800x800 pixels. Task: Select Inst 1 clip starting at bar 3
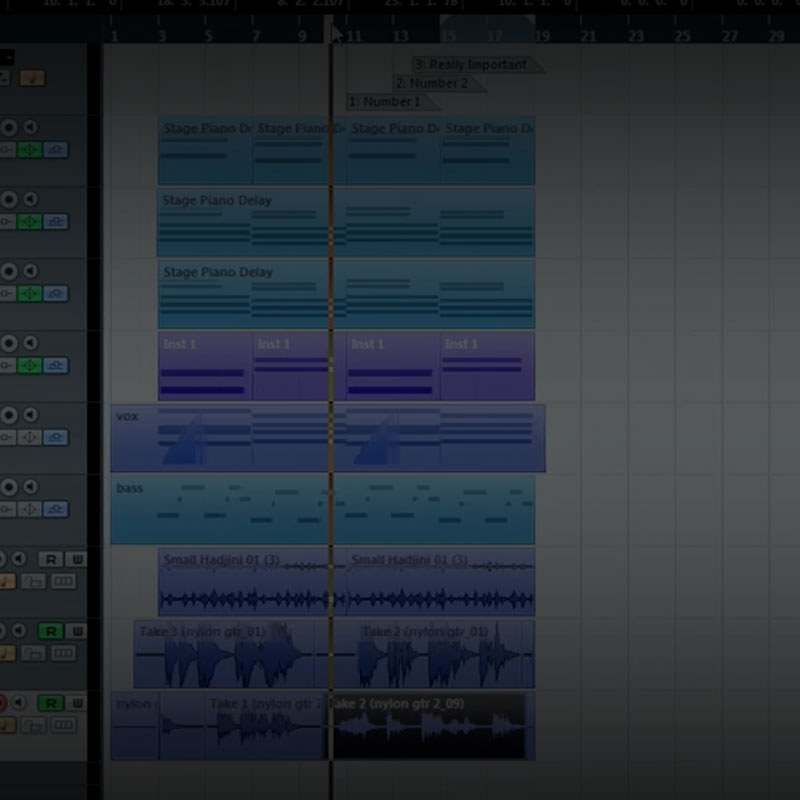[206, 366]
